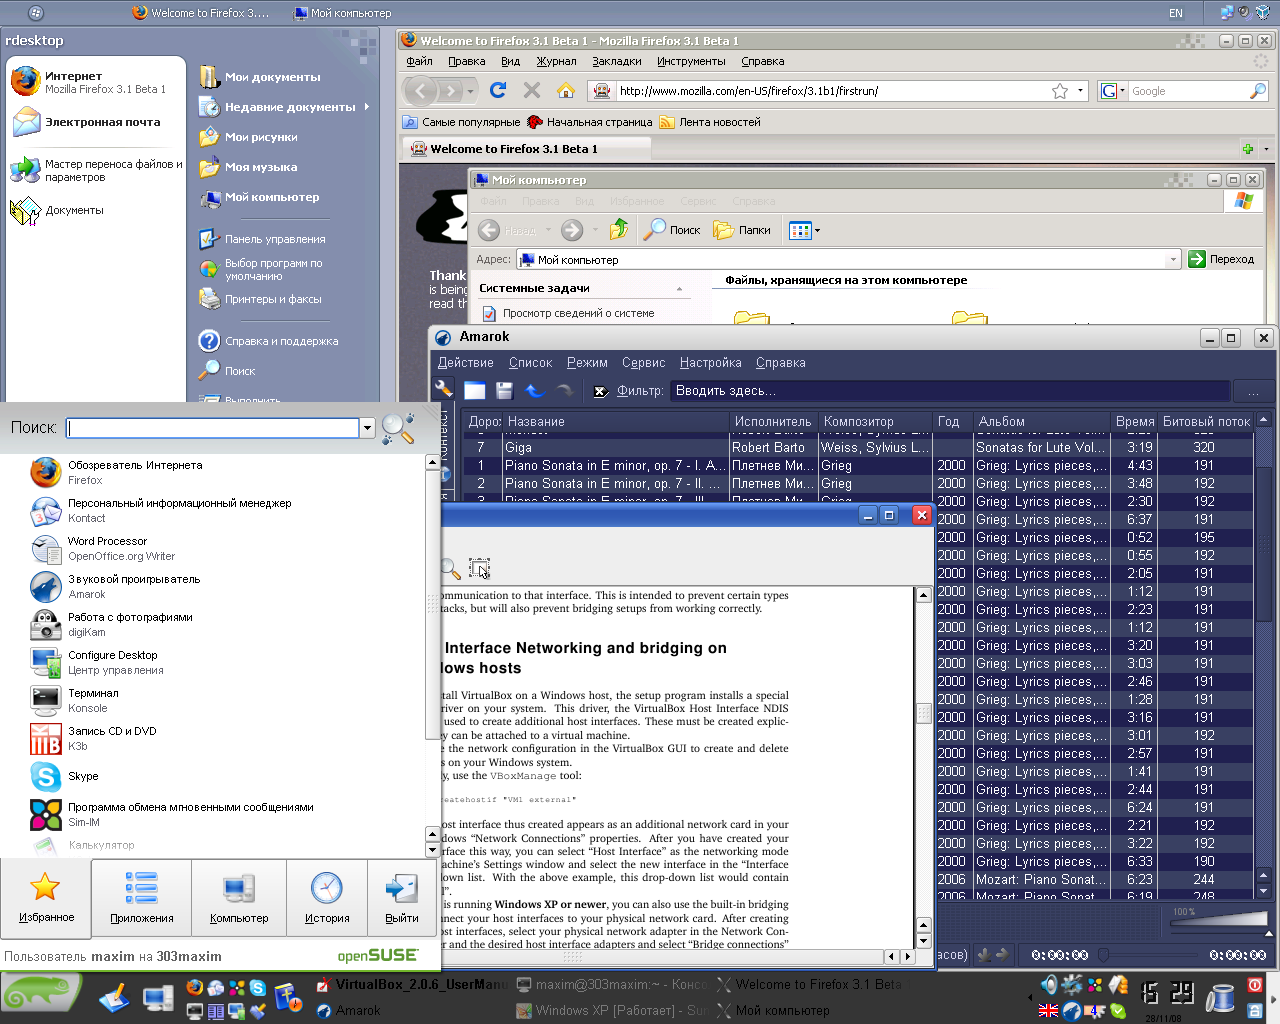1280x1024 pixels.
Task: Open Amarok Настройка menu
Action: tap(710, 363)
